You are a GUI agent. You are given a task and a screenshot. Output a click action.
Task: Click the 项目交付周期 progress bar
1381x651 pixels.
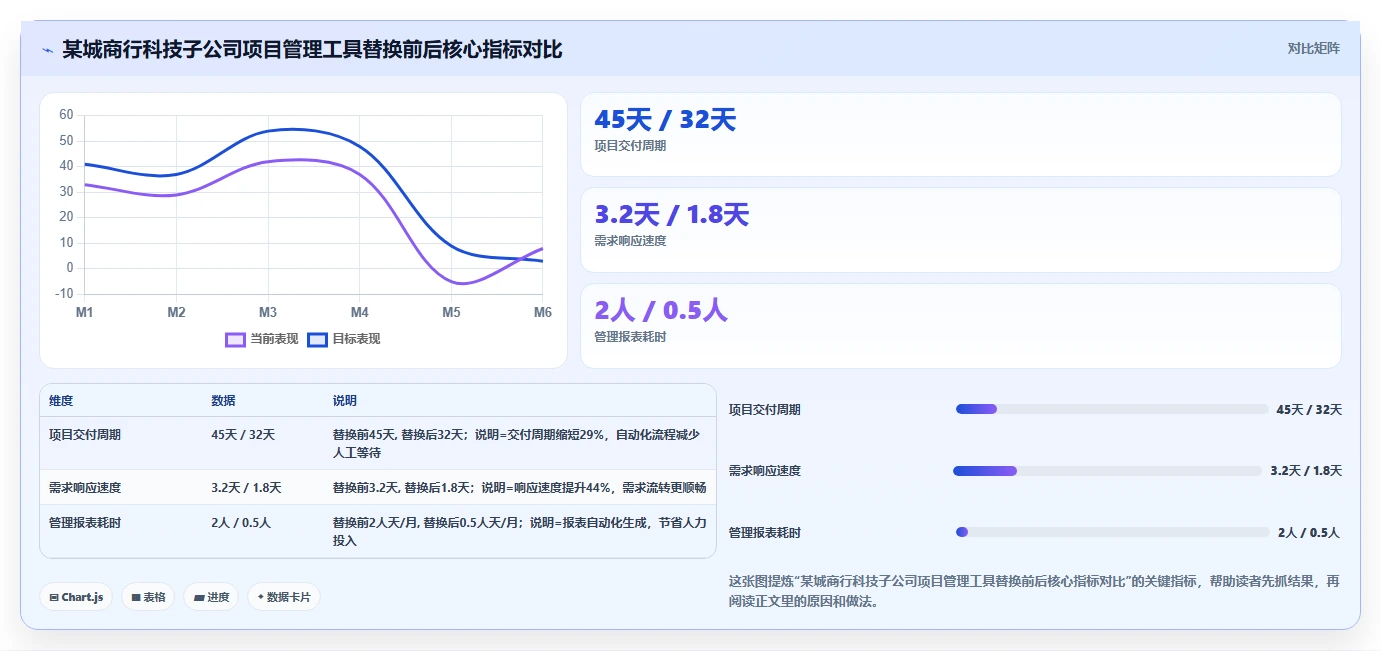pos(1111,409)
